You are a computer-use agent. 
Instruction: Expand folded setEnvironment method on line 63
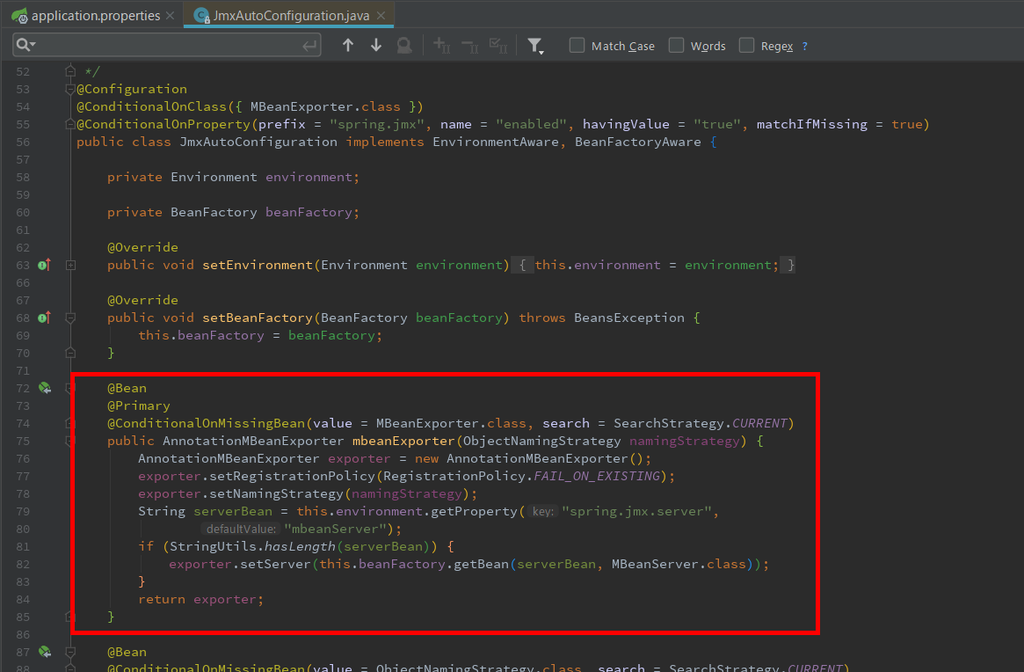tap(71, 265)
